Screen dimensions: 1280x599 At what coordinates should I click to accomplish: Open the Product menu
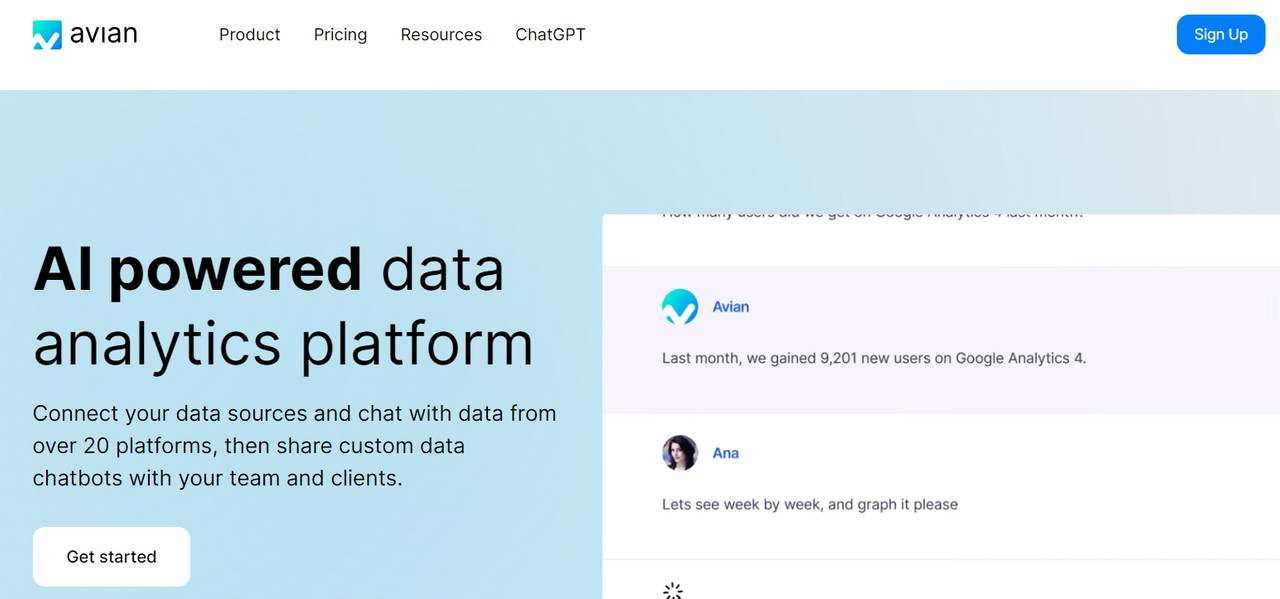click(x=250, y=35)
